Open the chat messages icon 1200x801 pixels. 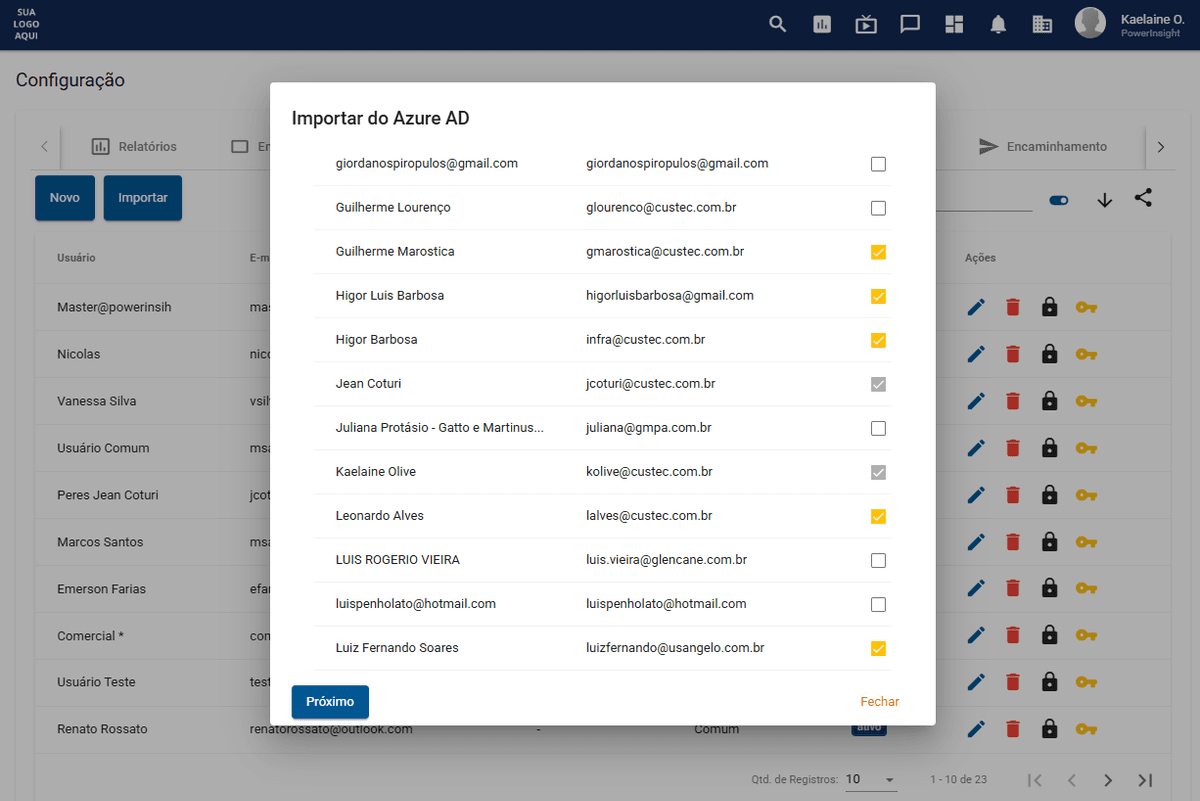[x=910, y=25]
